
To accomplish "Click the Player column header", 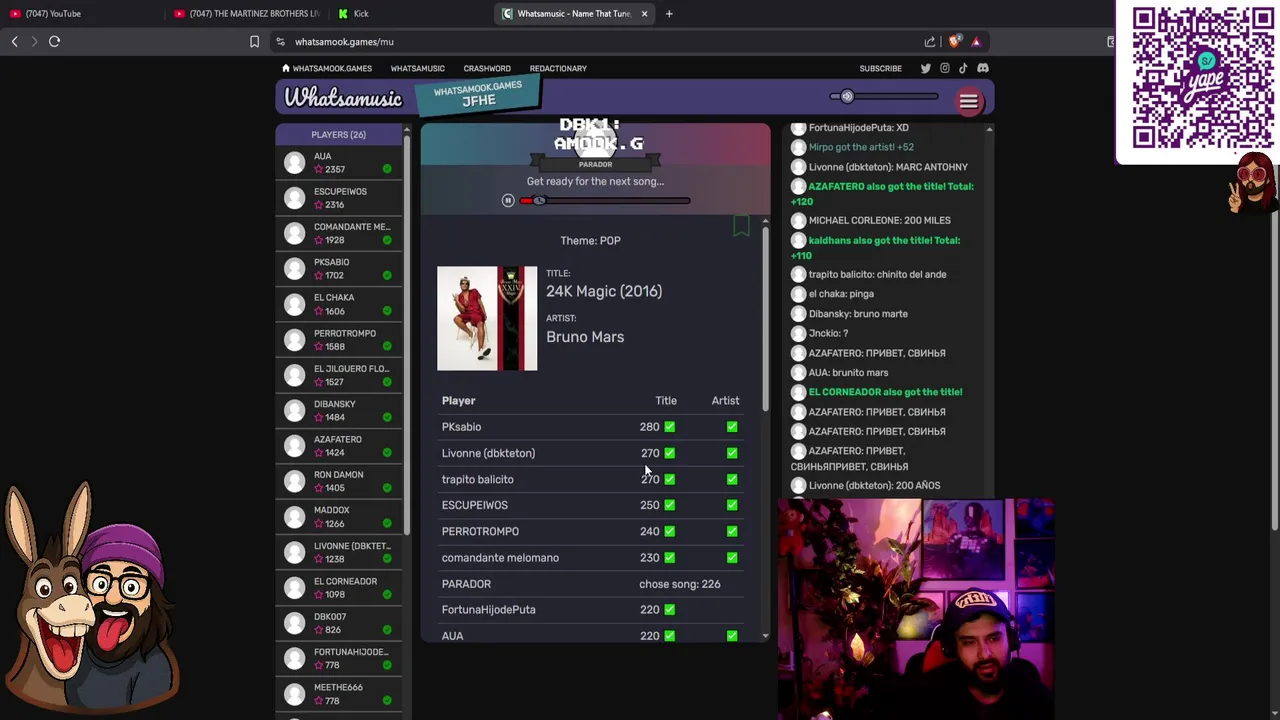I will pyautogui.click(x=459, y=401).
